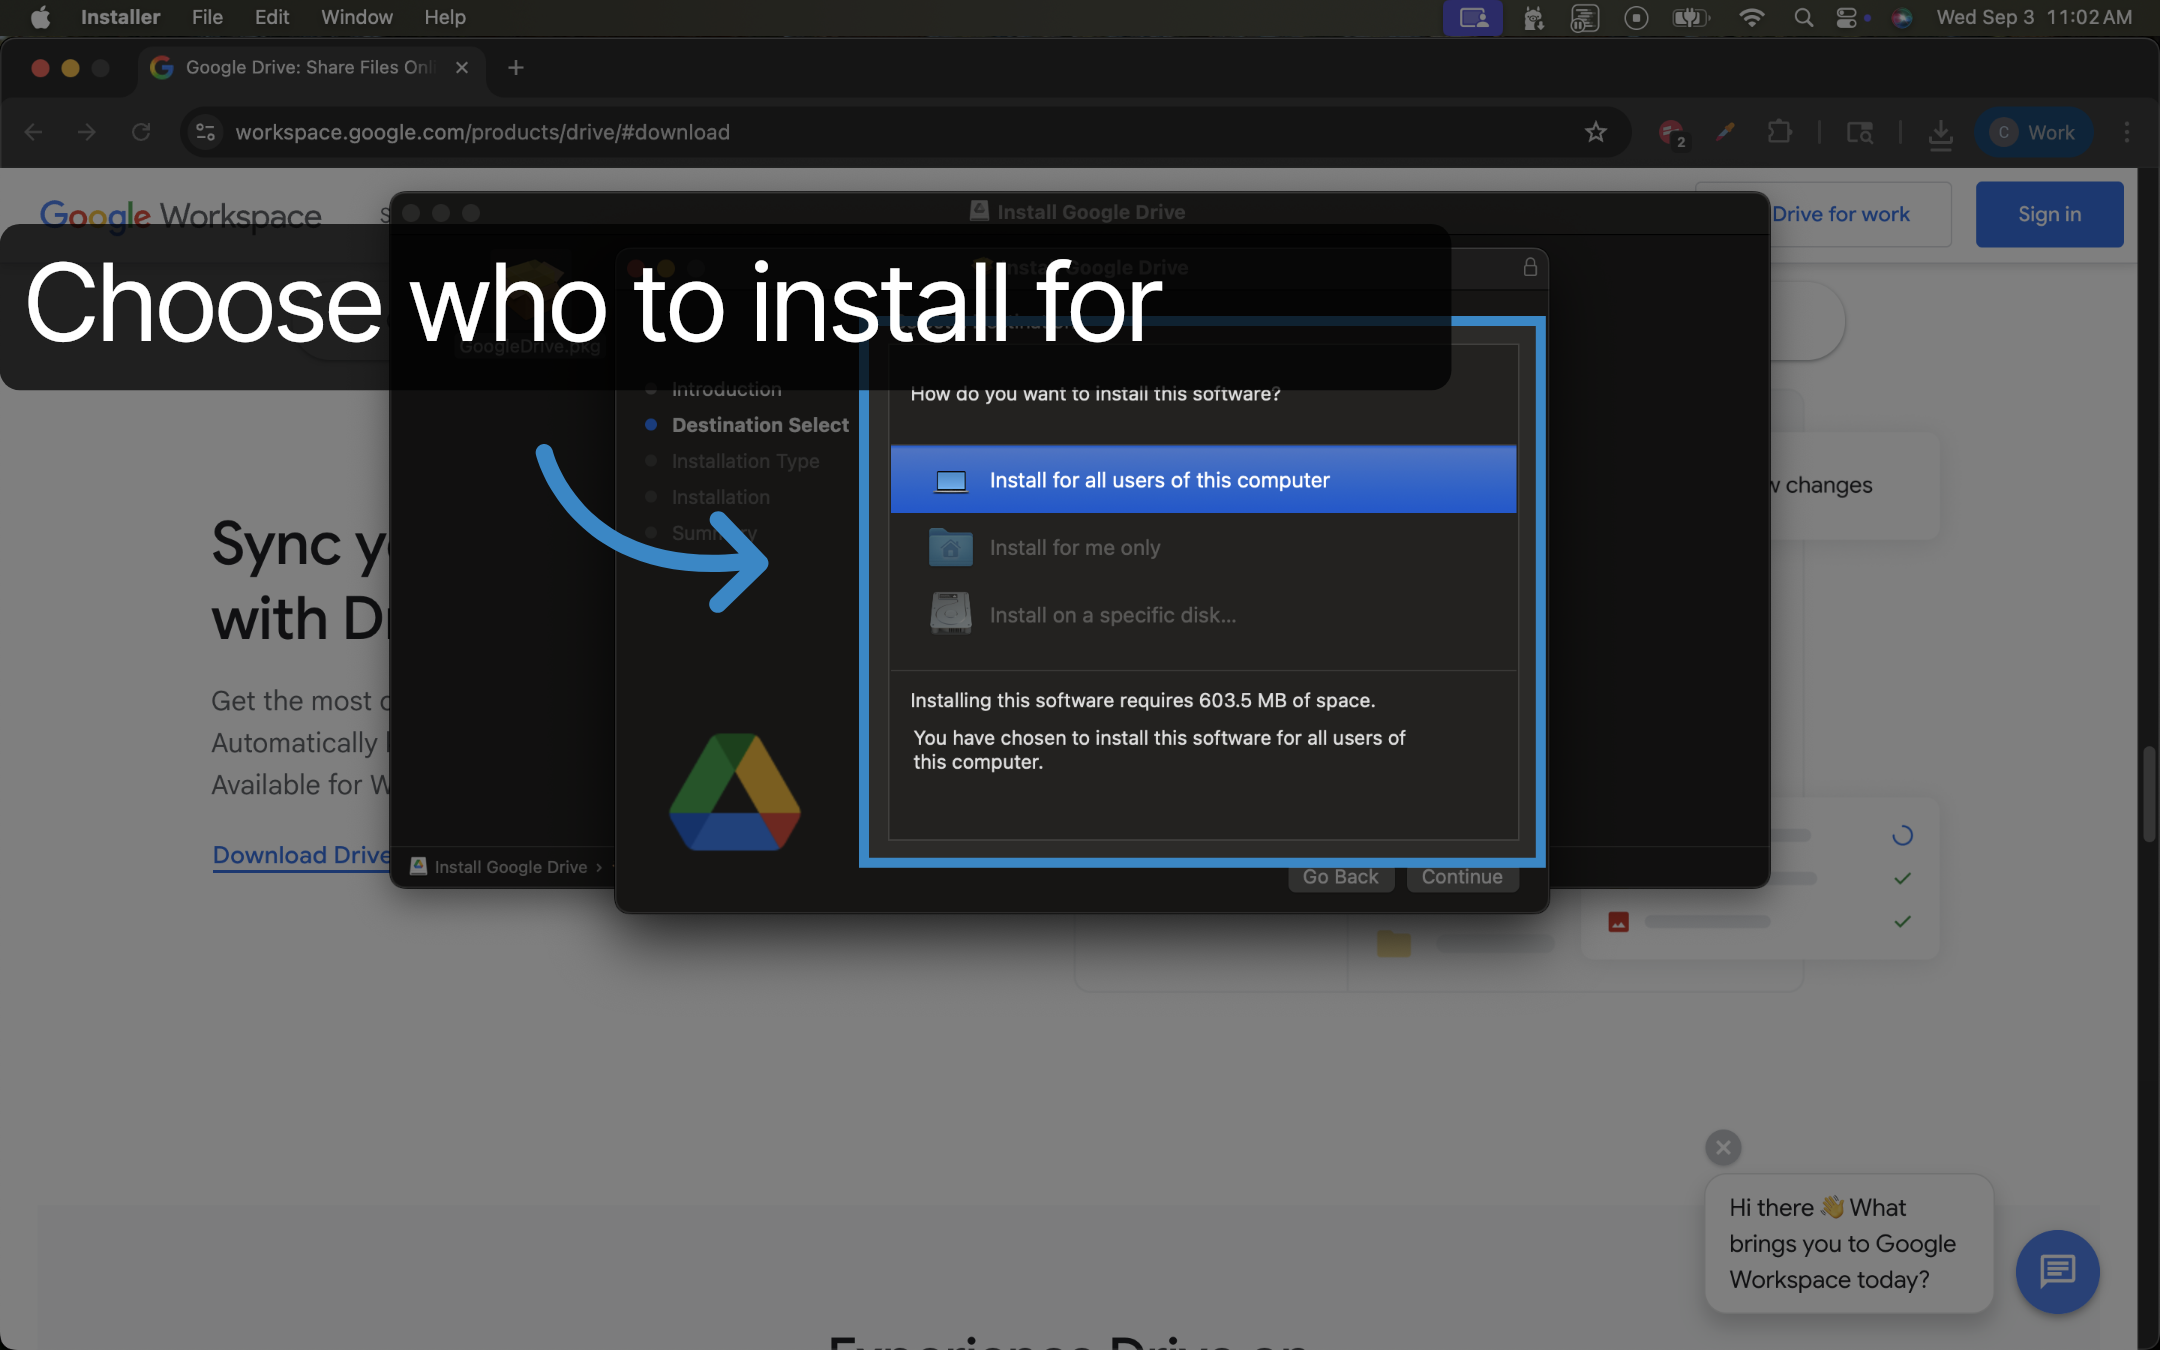2160x1350 pixels.
Task: Choose Install for me only option
Action: [x=1203, y=548]
